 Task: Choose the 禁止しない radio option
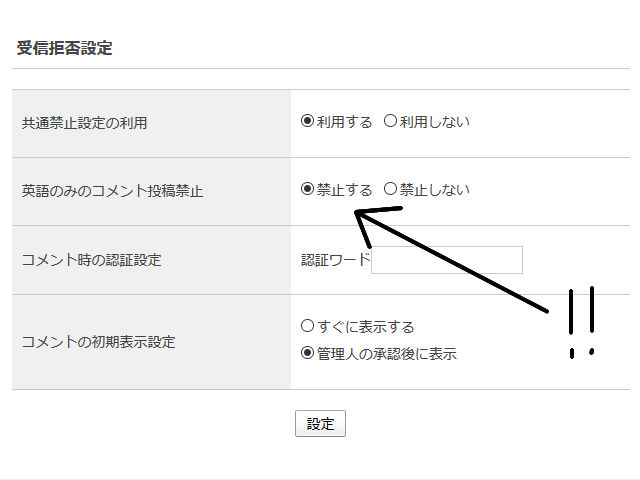[x=391, y=189]
